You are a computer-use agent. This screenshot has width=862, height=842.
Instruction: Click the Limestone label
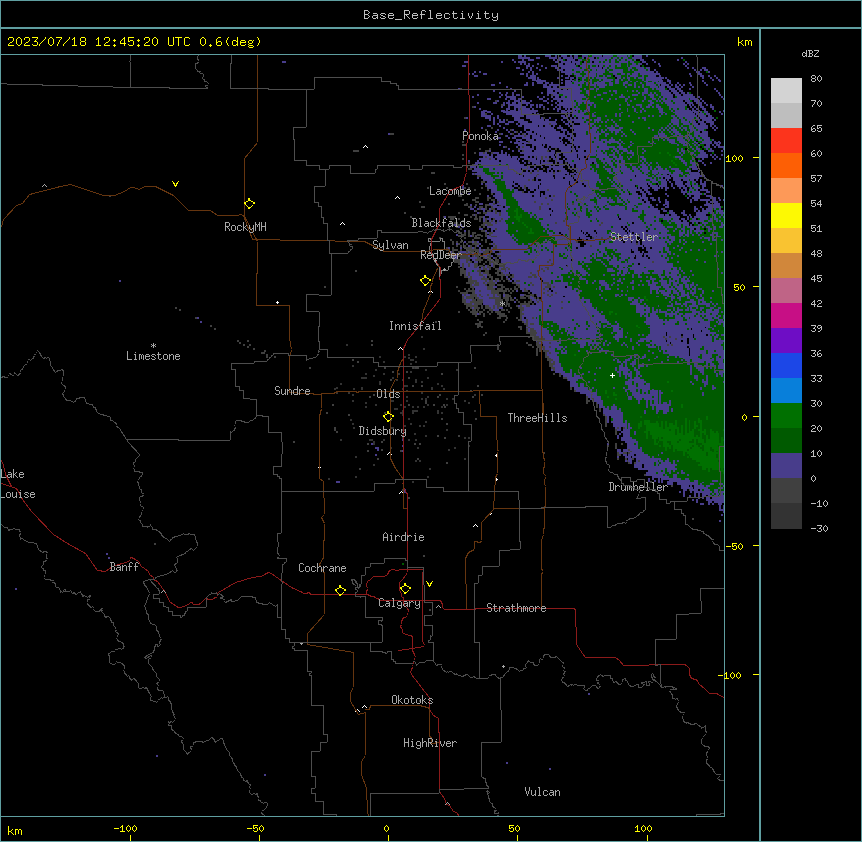153,356
